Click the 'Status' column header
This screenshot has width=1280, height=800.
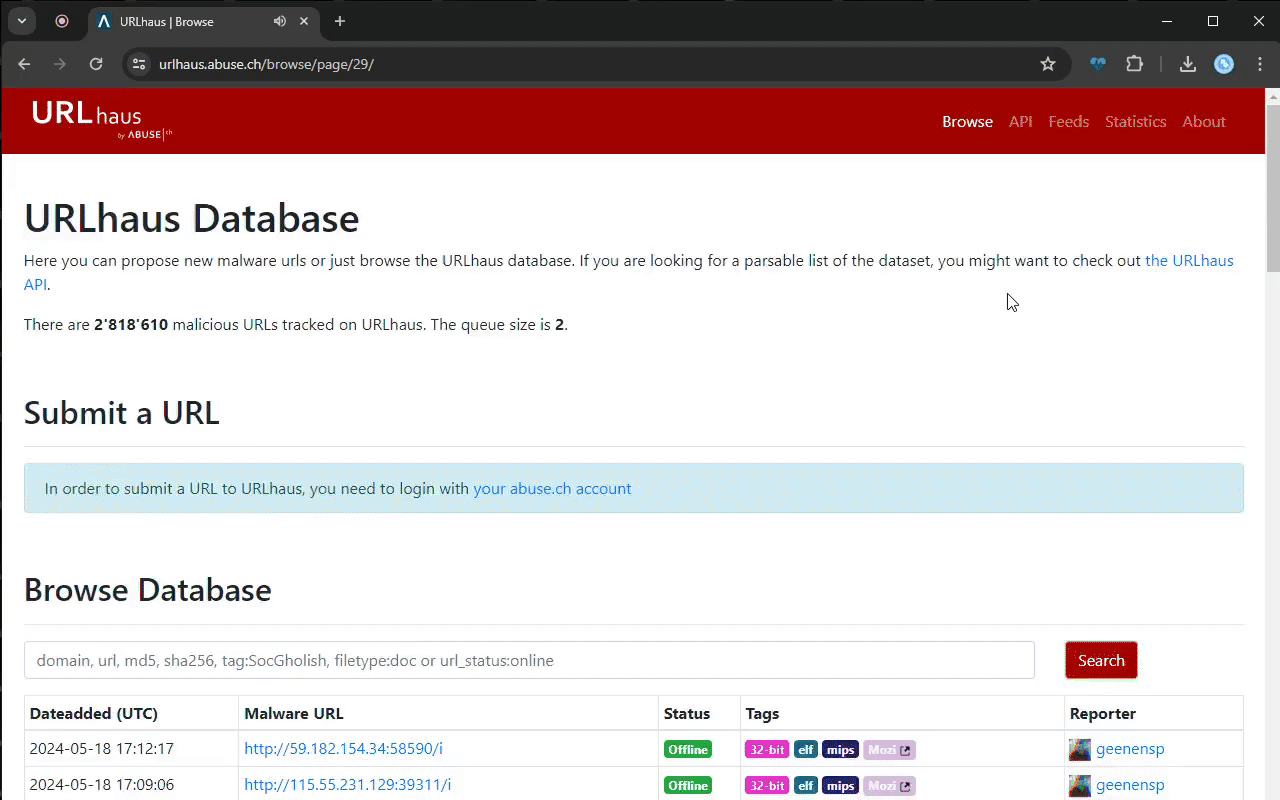tap(687, 713)
